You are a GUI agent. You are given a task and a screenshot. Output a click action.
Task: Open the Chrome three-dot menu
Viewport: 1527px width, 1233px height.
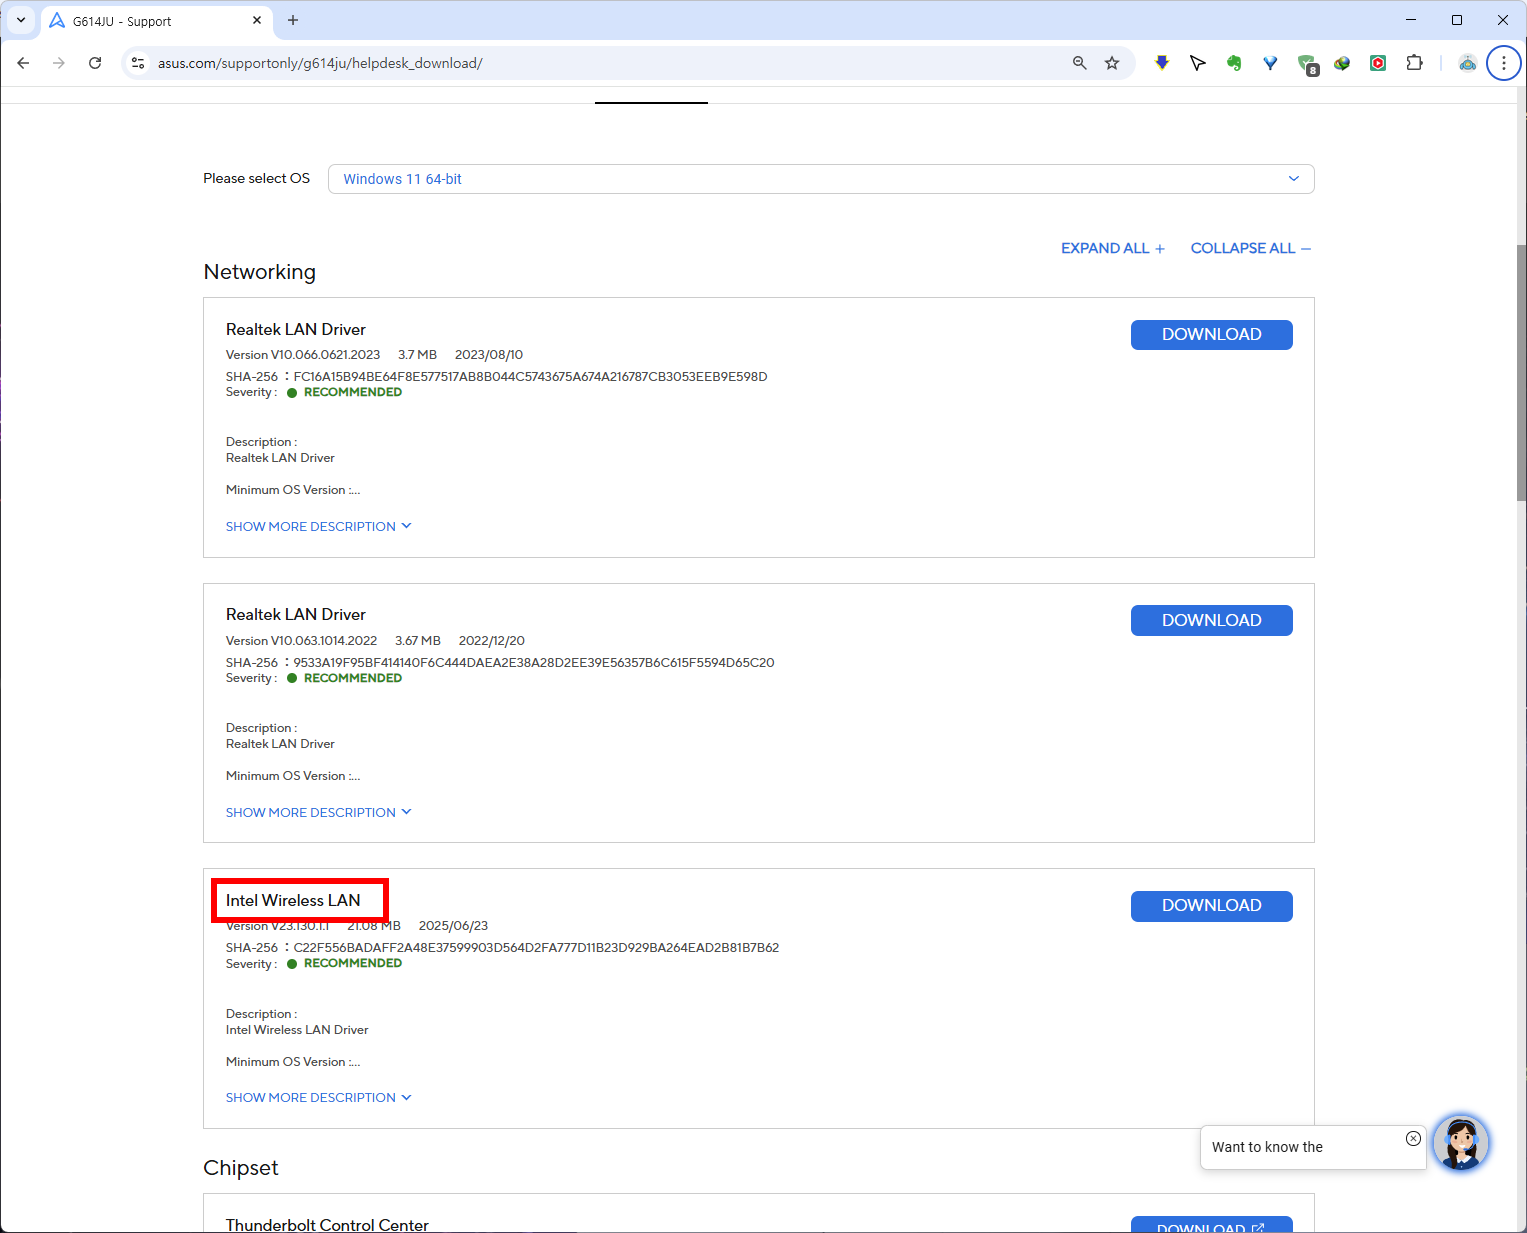pos(1503,63)
